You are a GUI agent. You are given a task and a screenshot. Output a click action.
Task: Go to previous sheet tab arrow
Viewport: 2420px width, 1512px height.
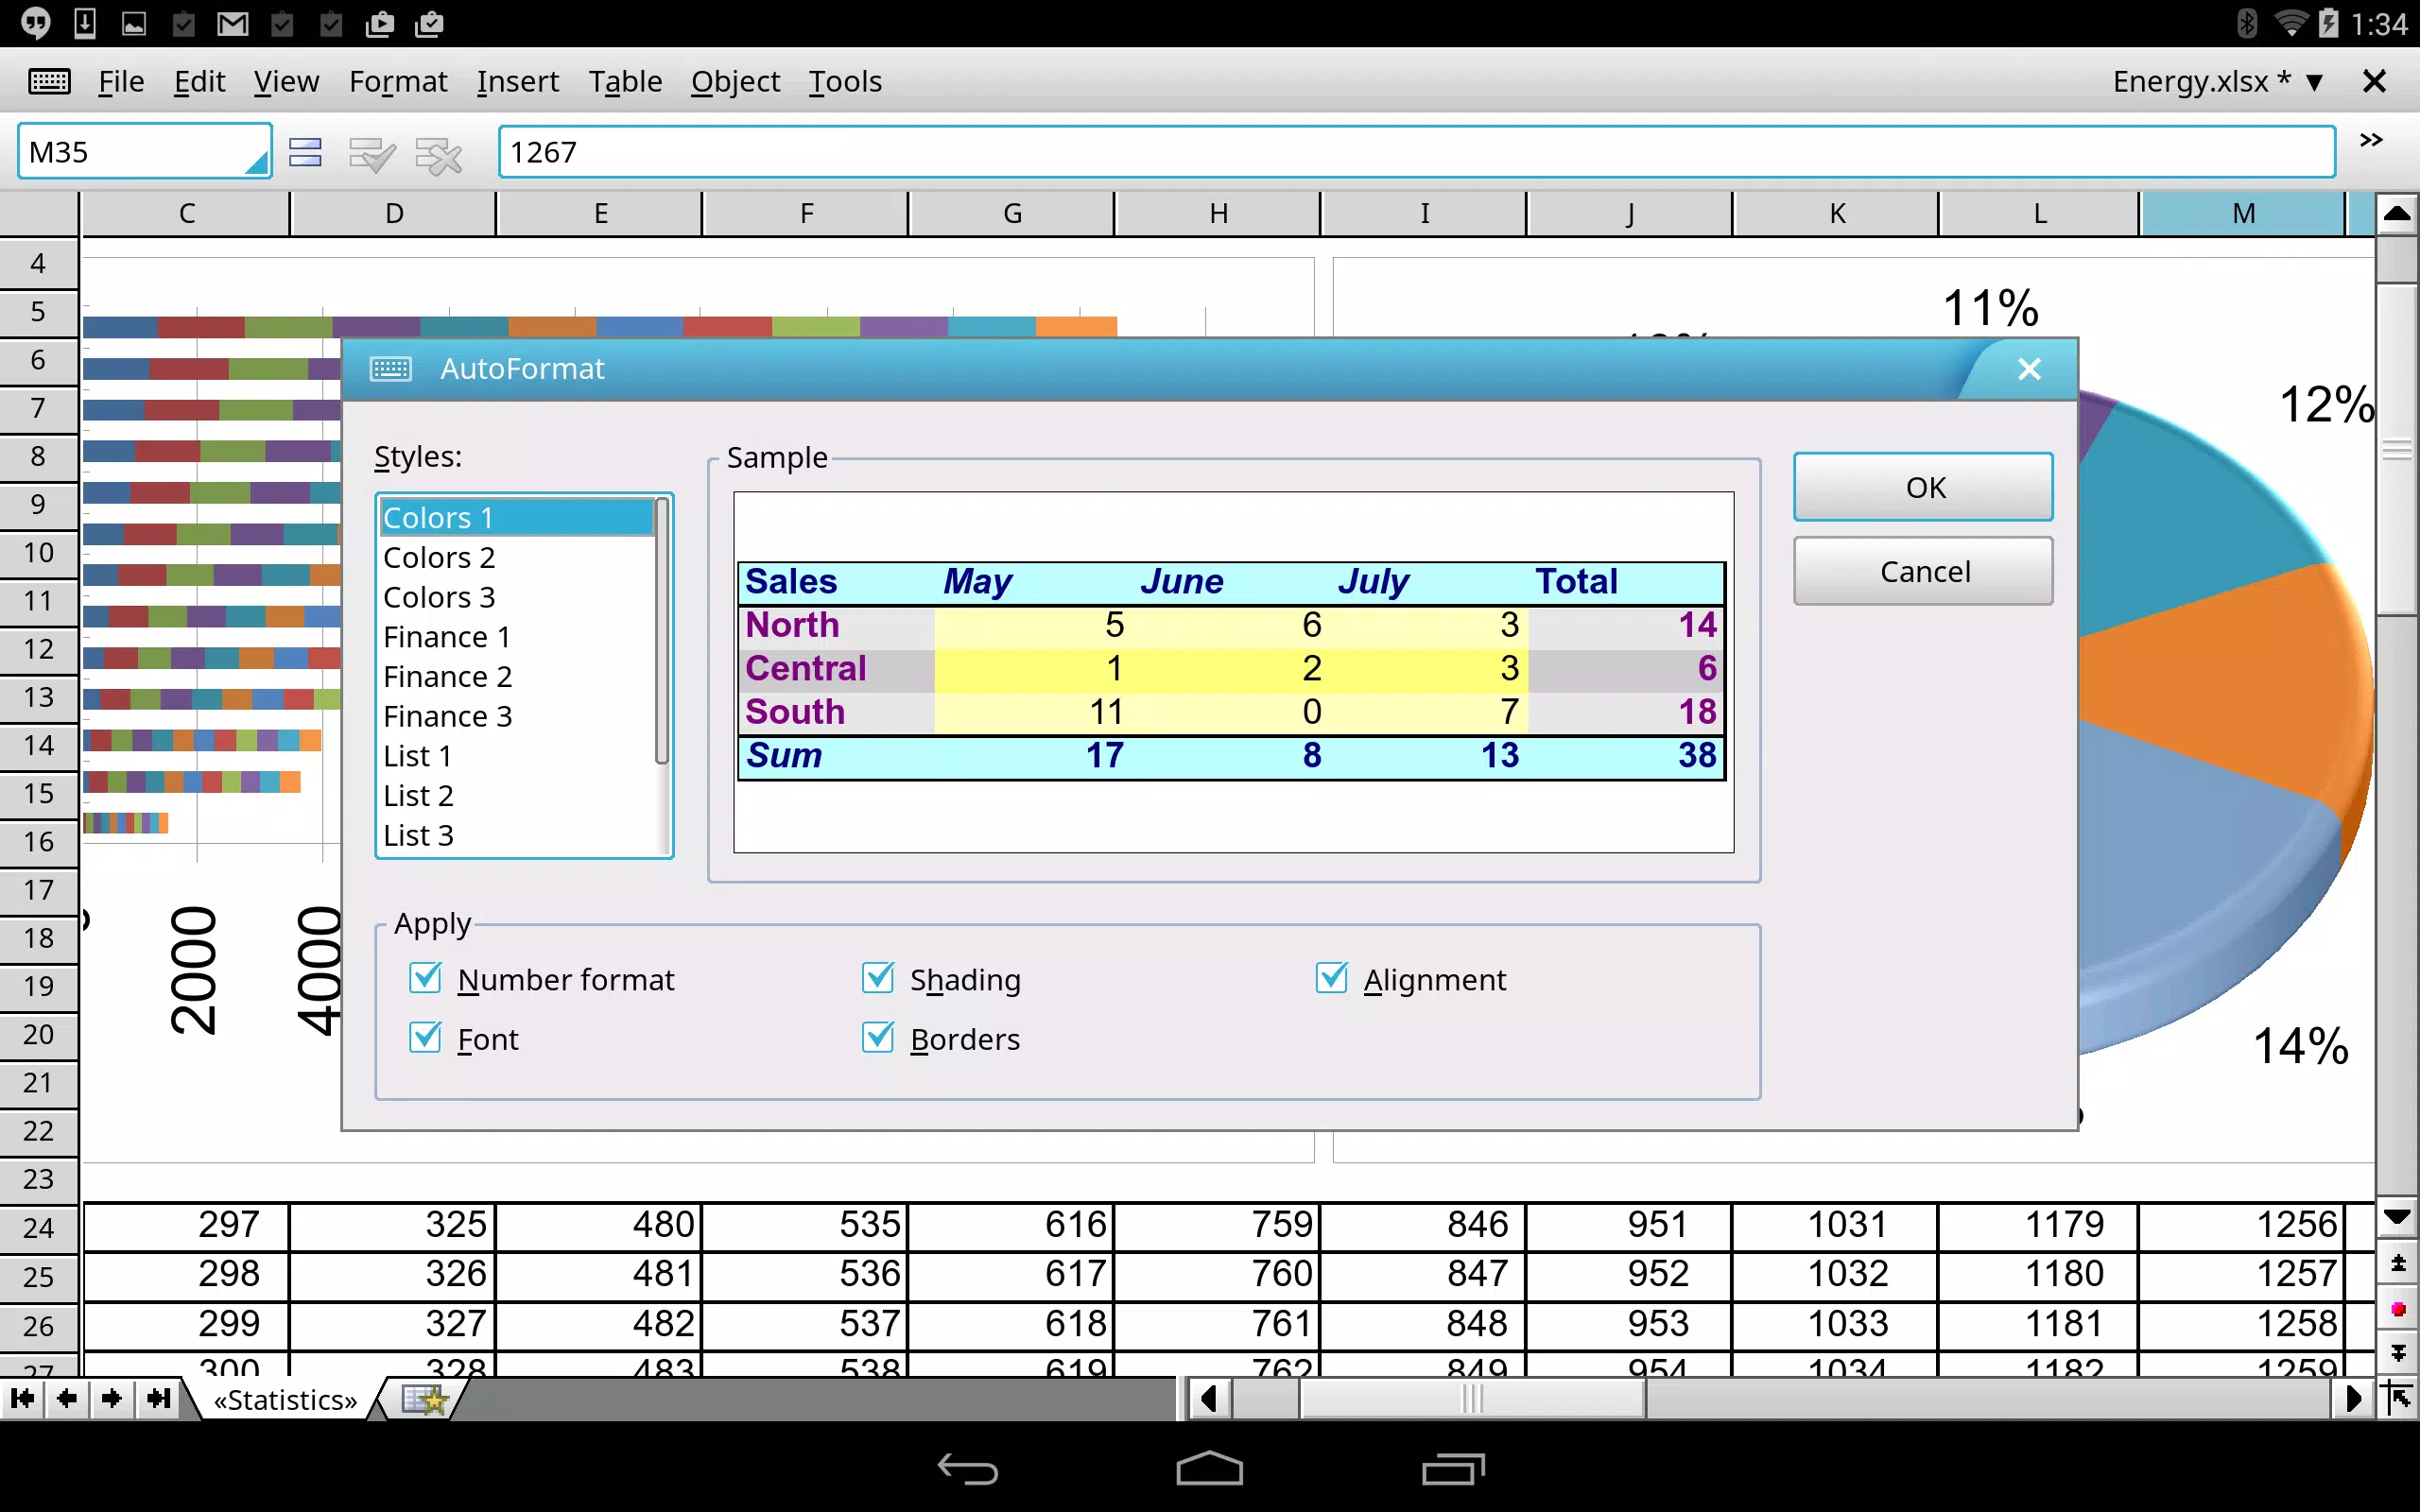67,1398
